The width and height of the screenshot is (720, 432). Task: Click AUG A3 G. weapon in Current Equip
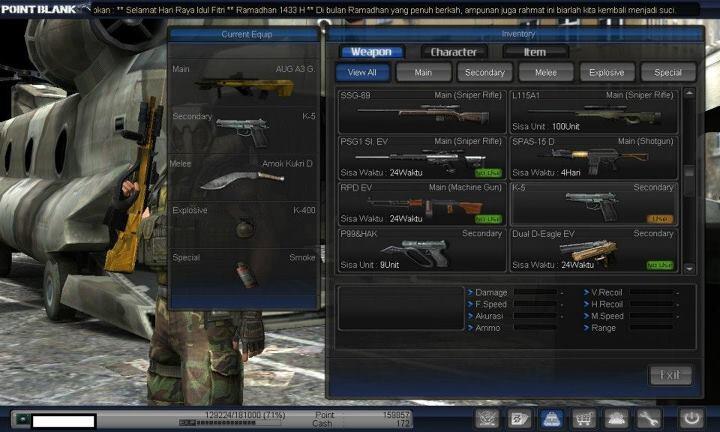(x=245, y=87)
